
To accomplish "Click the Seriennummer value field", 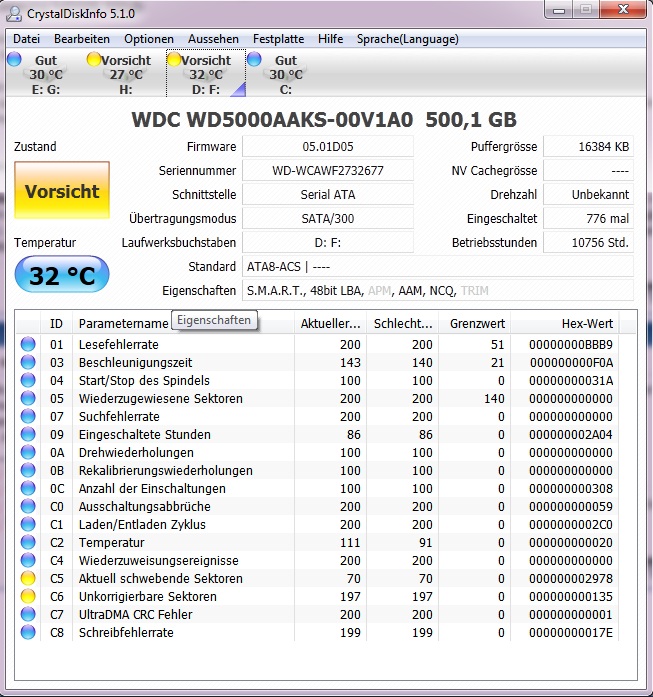I will [328, 171].
